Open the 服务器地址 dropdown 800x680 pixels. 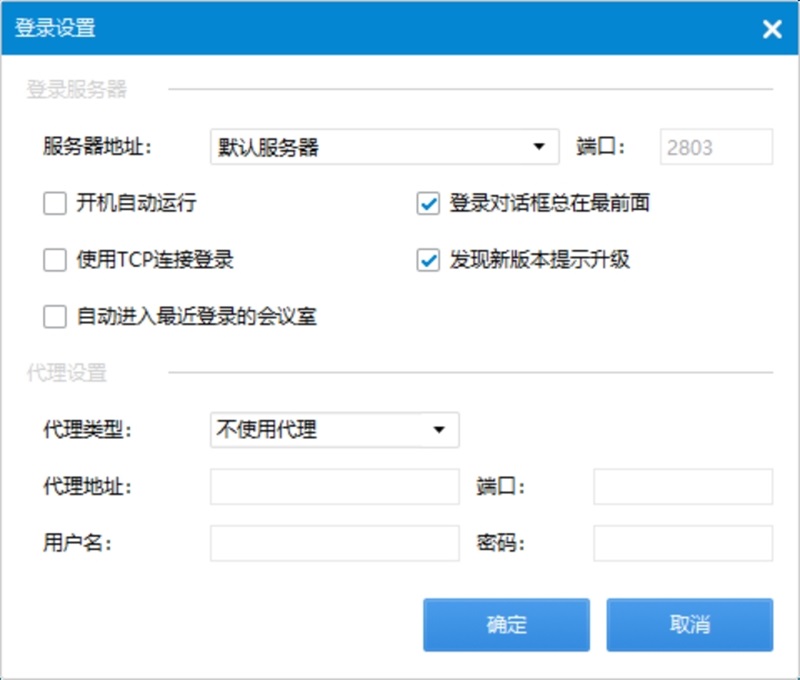pyautogui.click(x=385, y=147)
